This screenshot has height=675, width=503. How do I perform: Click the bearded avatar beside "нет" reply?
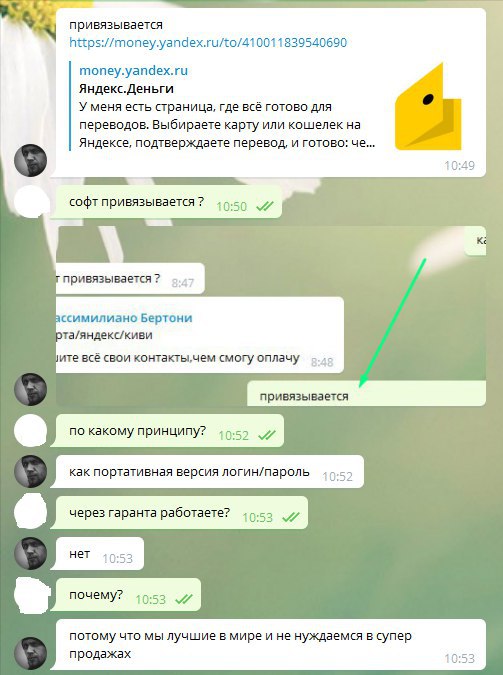[x=30, y=553]
